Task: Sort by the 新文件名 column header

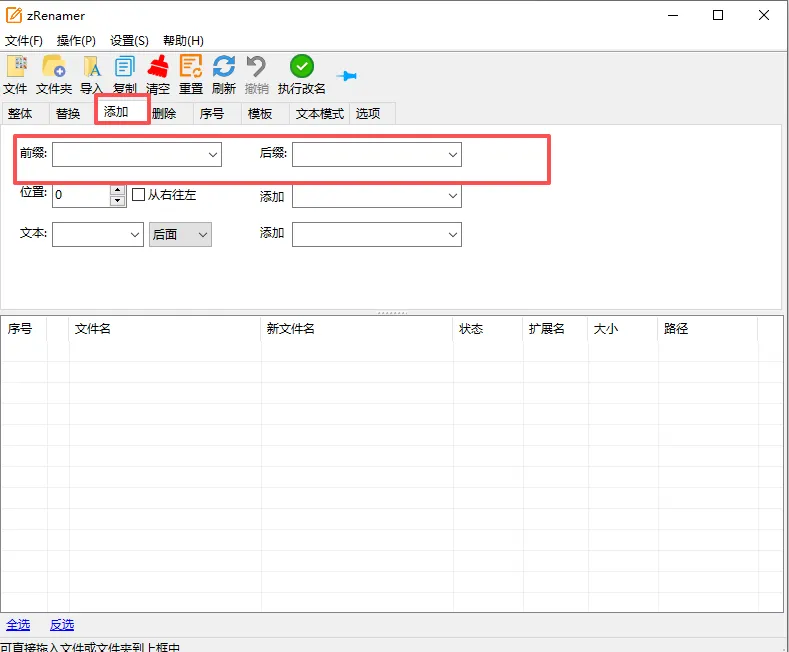Action: [x=357, y=329]
